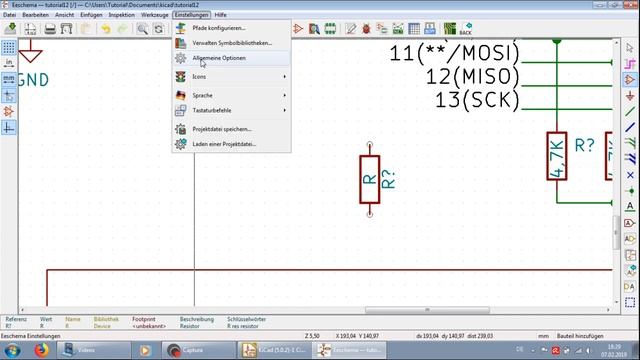The image size is (640, 360).
Task: Open the Bearbeiten menu
Action: [36, 15]
